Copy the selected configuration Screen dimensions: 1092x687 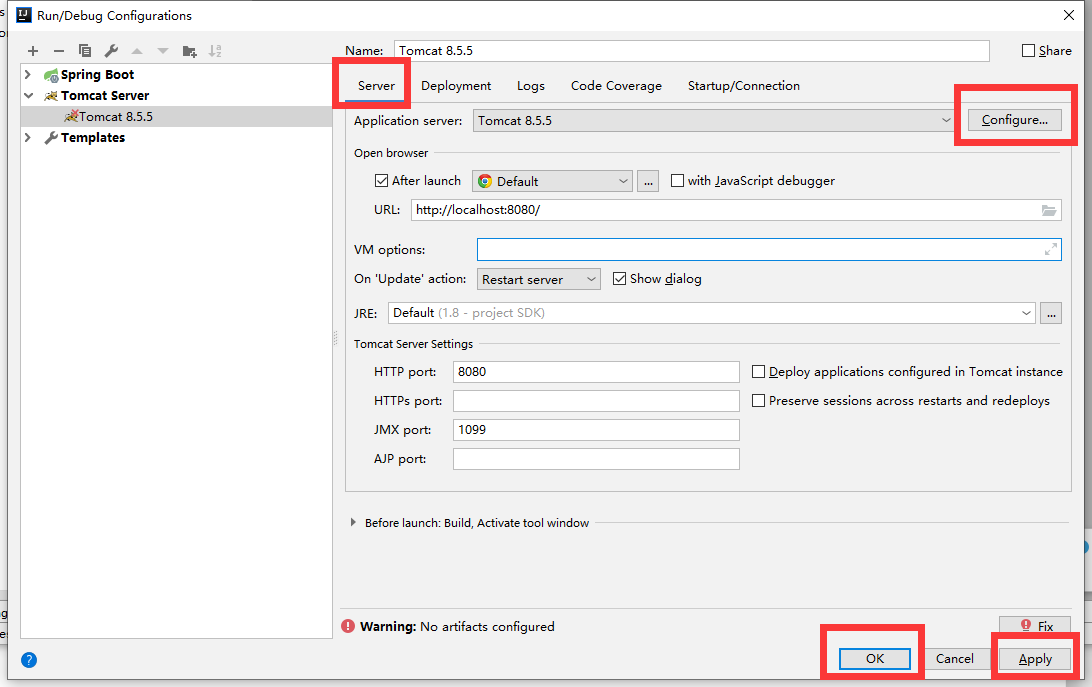pos(85,51)
